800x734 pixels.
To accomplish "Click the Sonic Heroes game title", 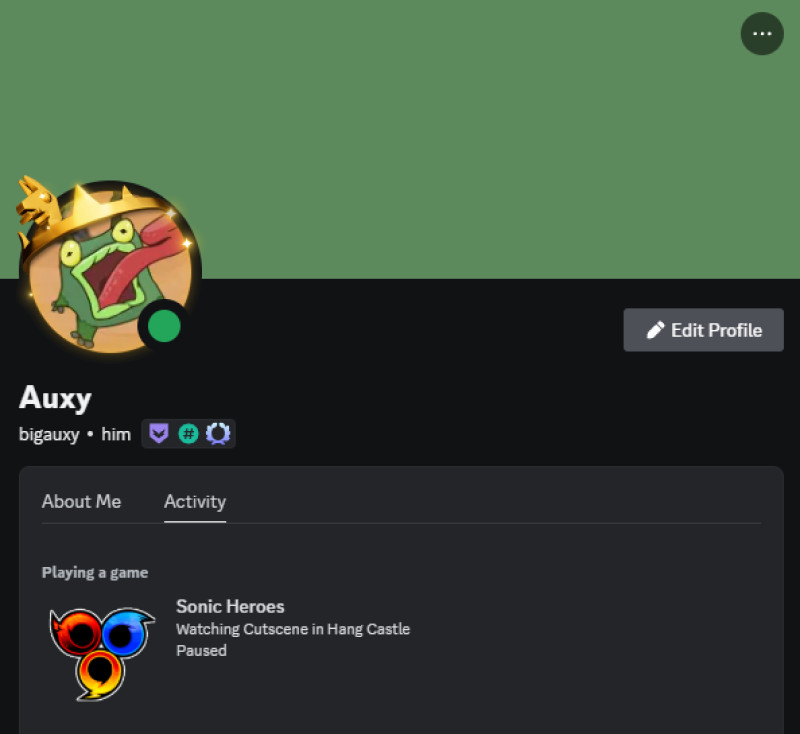I will click(230, 606).
